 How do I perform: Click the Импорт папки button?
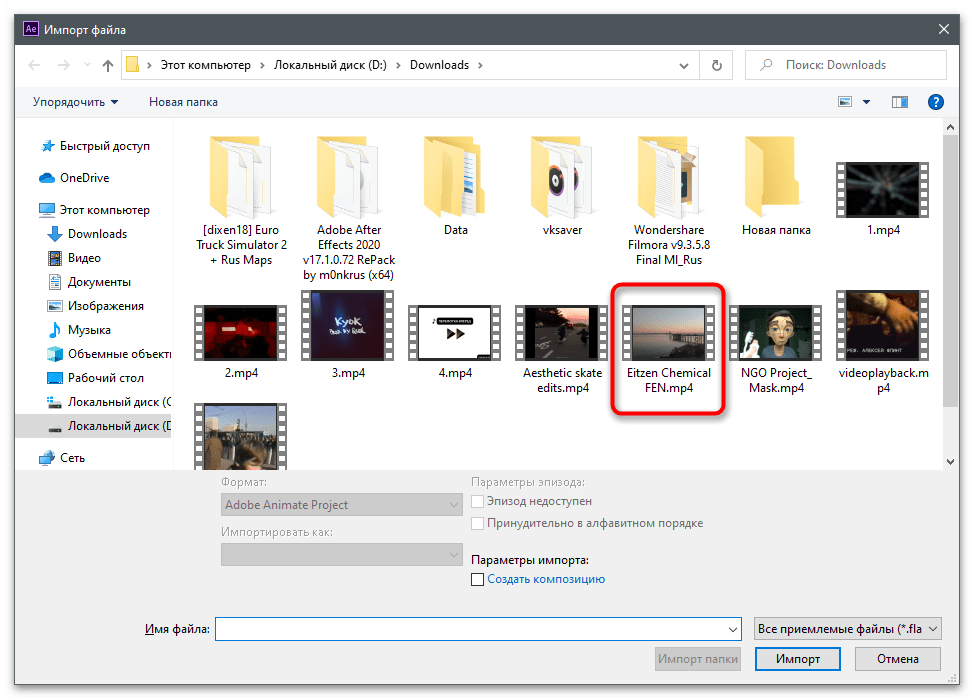pyautogui.click(x=698, y=659)
